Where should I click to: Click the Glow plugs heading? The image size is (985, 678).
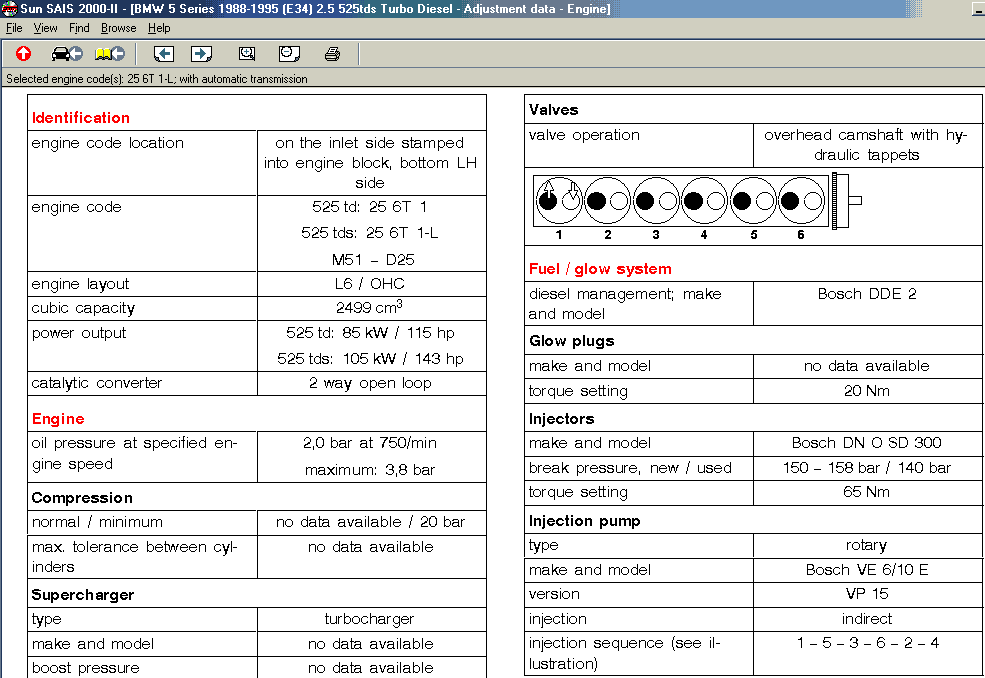pos(572,341)
